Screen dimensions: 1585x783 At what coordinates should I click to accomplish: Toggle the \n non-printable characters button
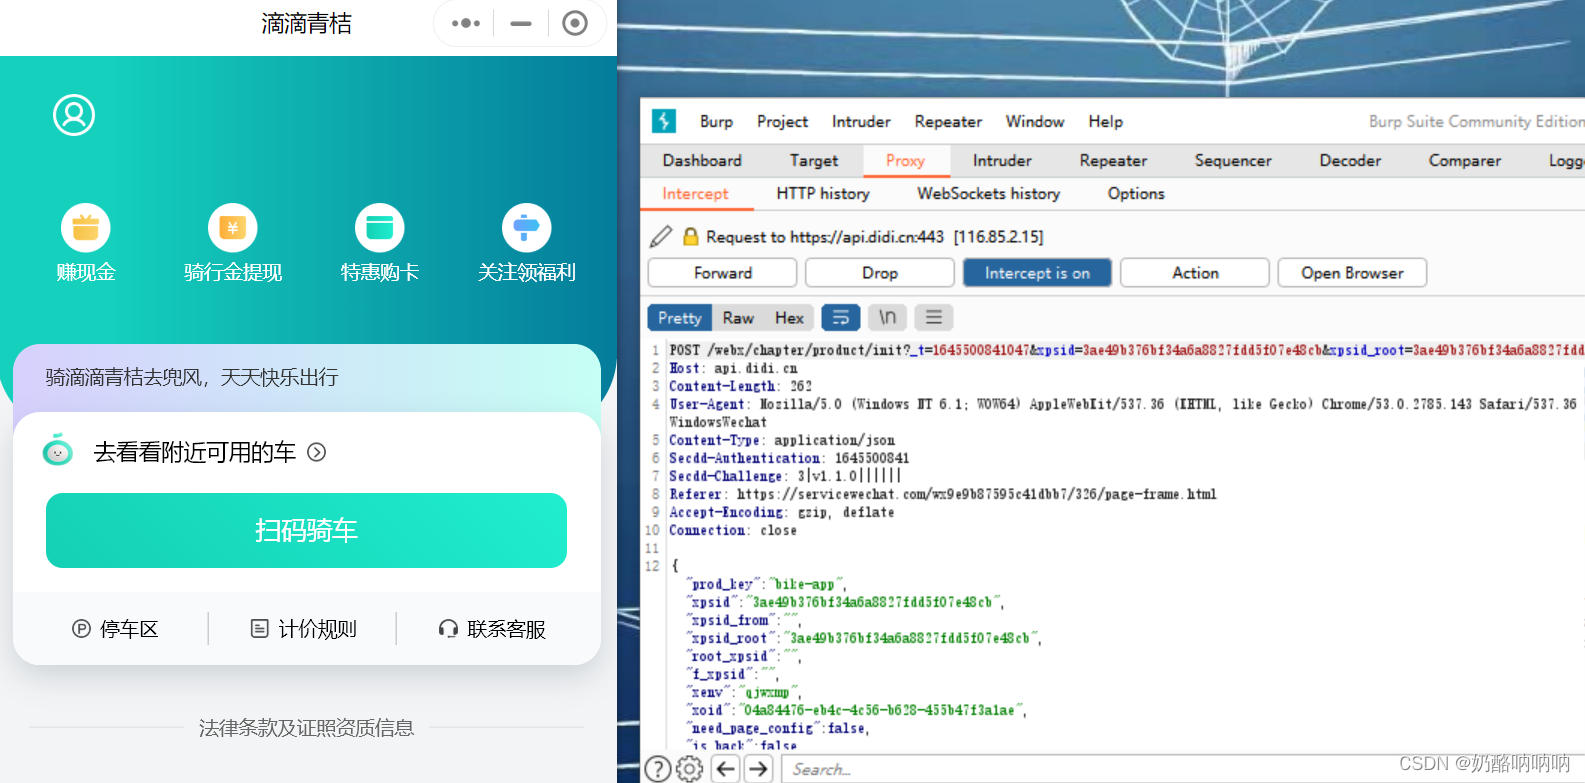[x=887, y=317]
